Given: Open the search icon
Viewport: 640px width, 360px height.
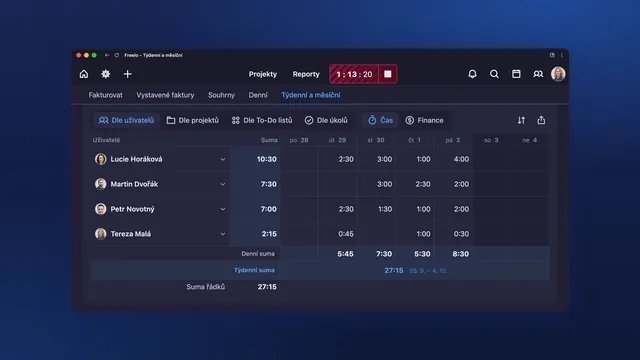Looking at the screenshot, I should tap(494, 74).
